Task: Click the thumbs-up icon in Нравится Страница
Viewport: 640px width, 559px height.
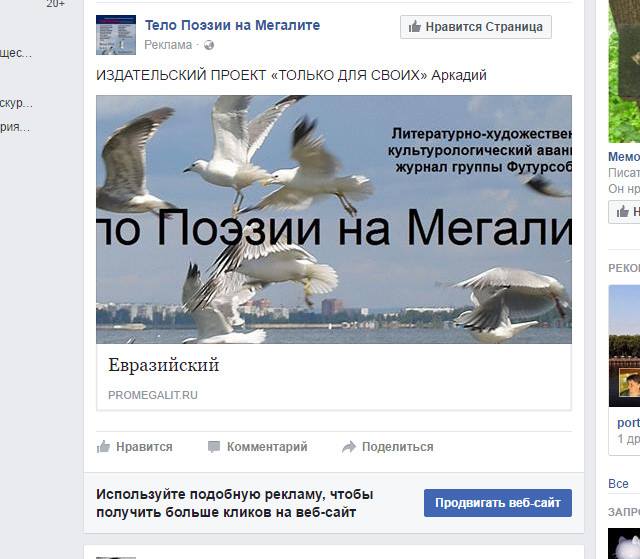Action: click(415, 27)
